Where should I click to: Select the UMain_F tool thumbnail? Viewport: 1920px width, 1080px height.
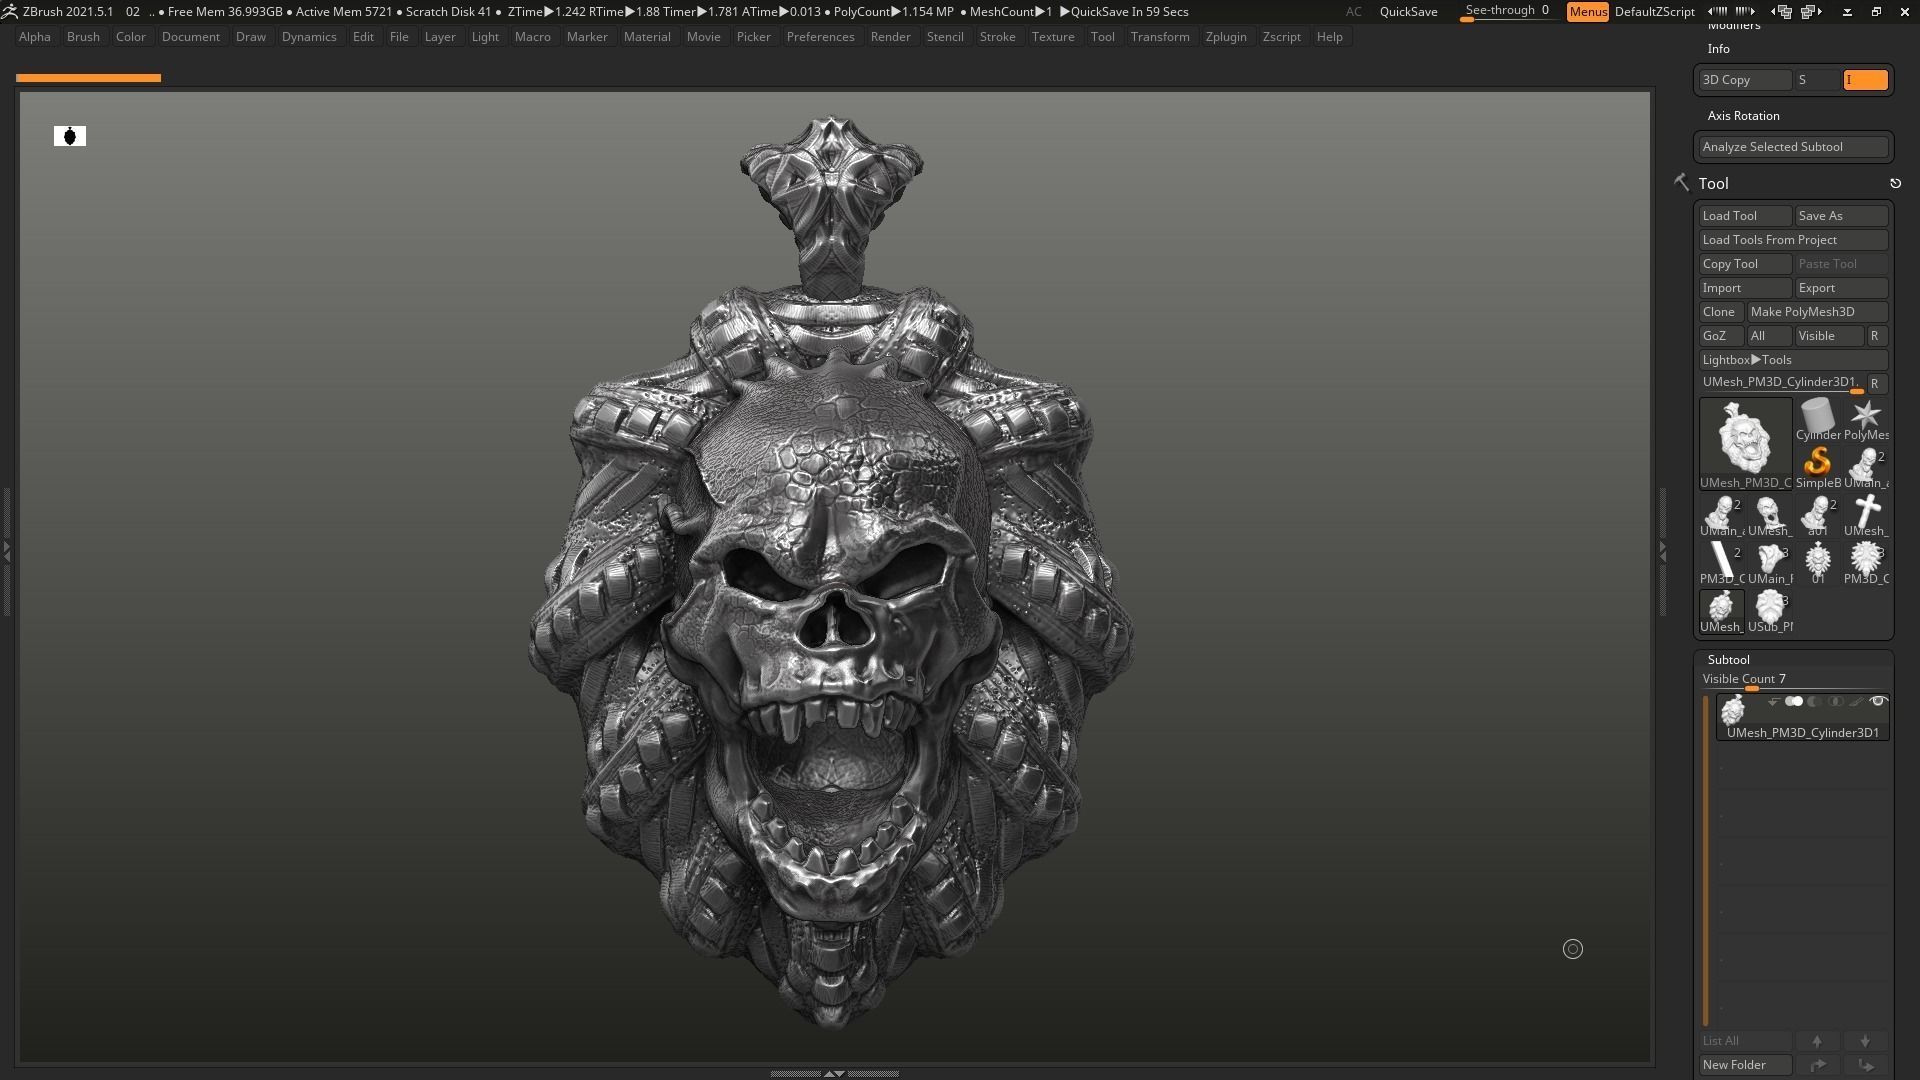(x=1770, y=563)
